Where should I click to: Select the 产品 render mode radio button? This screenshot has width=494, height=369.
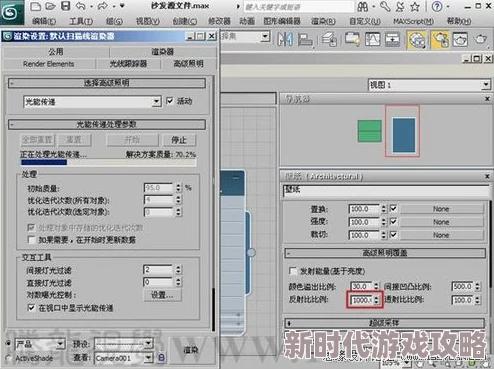click(x=8, y=343)
